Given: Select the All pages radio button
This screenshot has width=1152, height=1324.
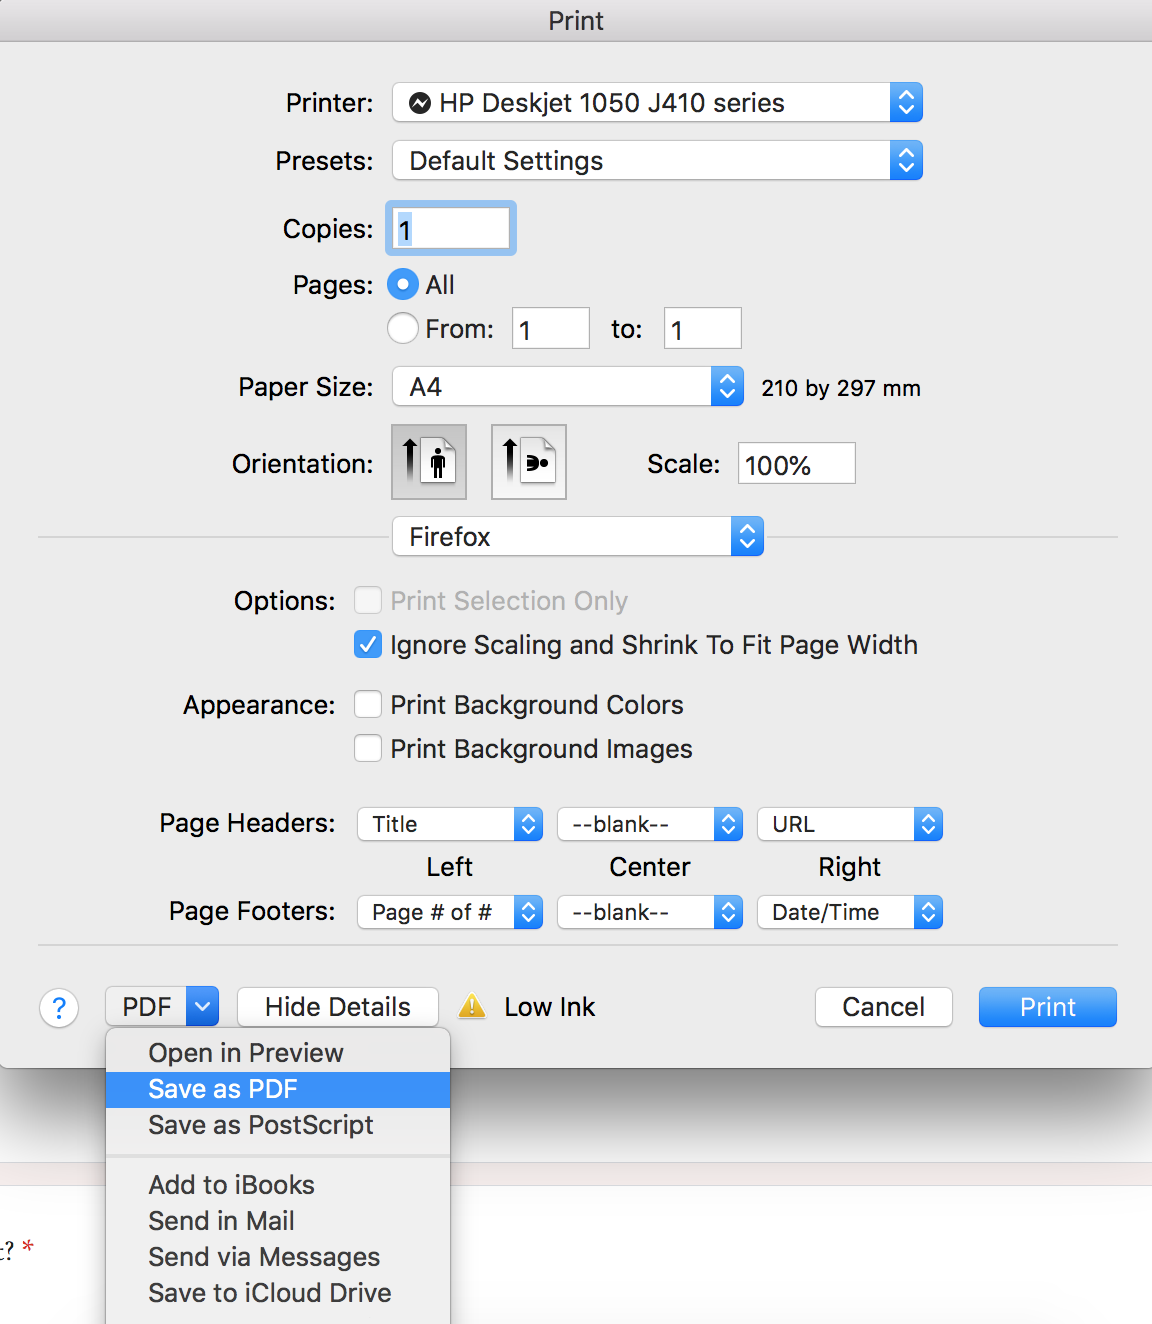Looking at the screenshot, I should tap(403, 285).
